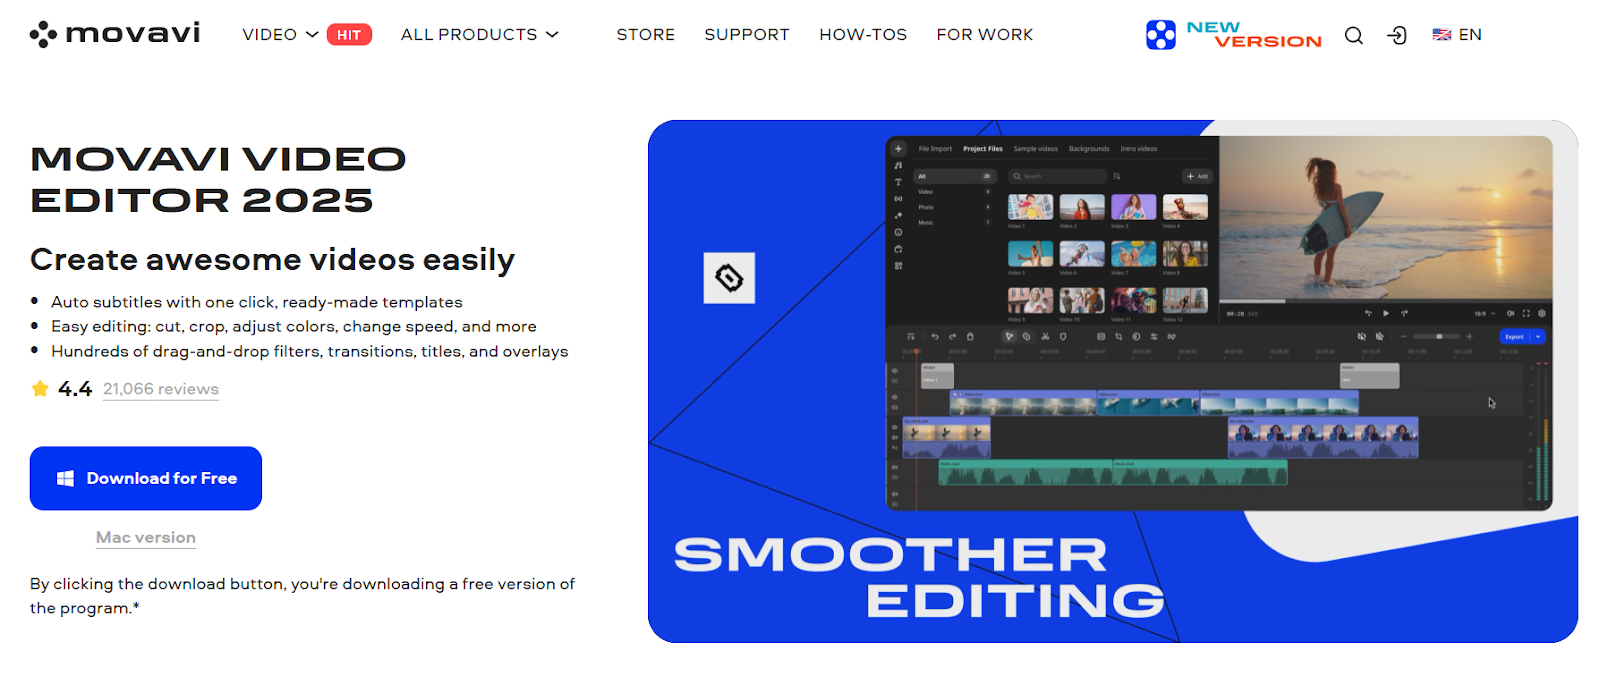The width and height of the screenshot is (1600, 685).
Task: Click the preview playback progress bar
Action: 1385,301
